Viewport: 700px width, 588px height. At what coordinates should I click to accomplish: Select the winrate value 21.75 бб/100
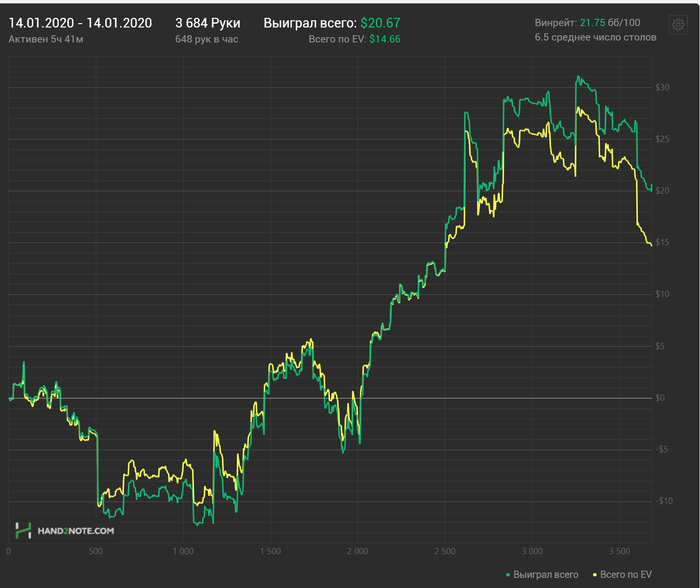pos(610,23)
